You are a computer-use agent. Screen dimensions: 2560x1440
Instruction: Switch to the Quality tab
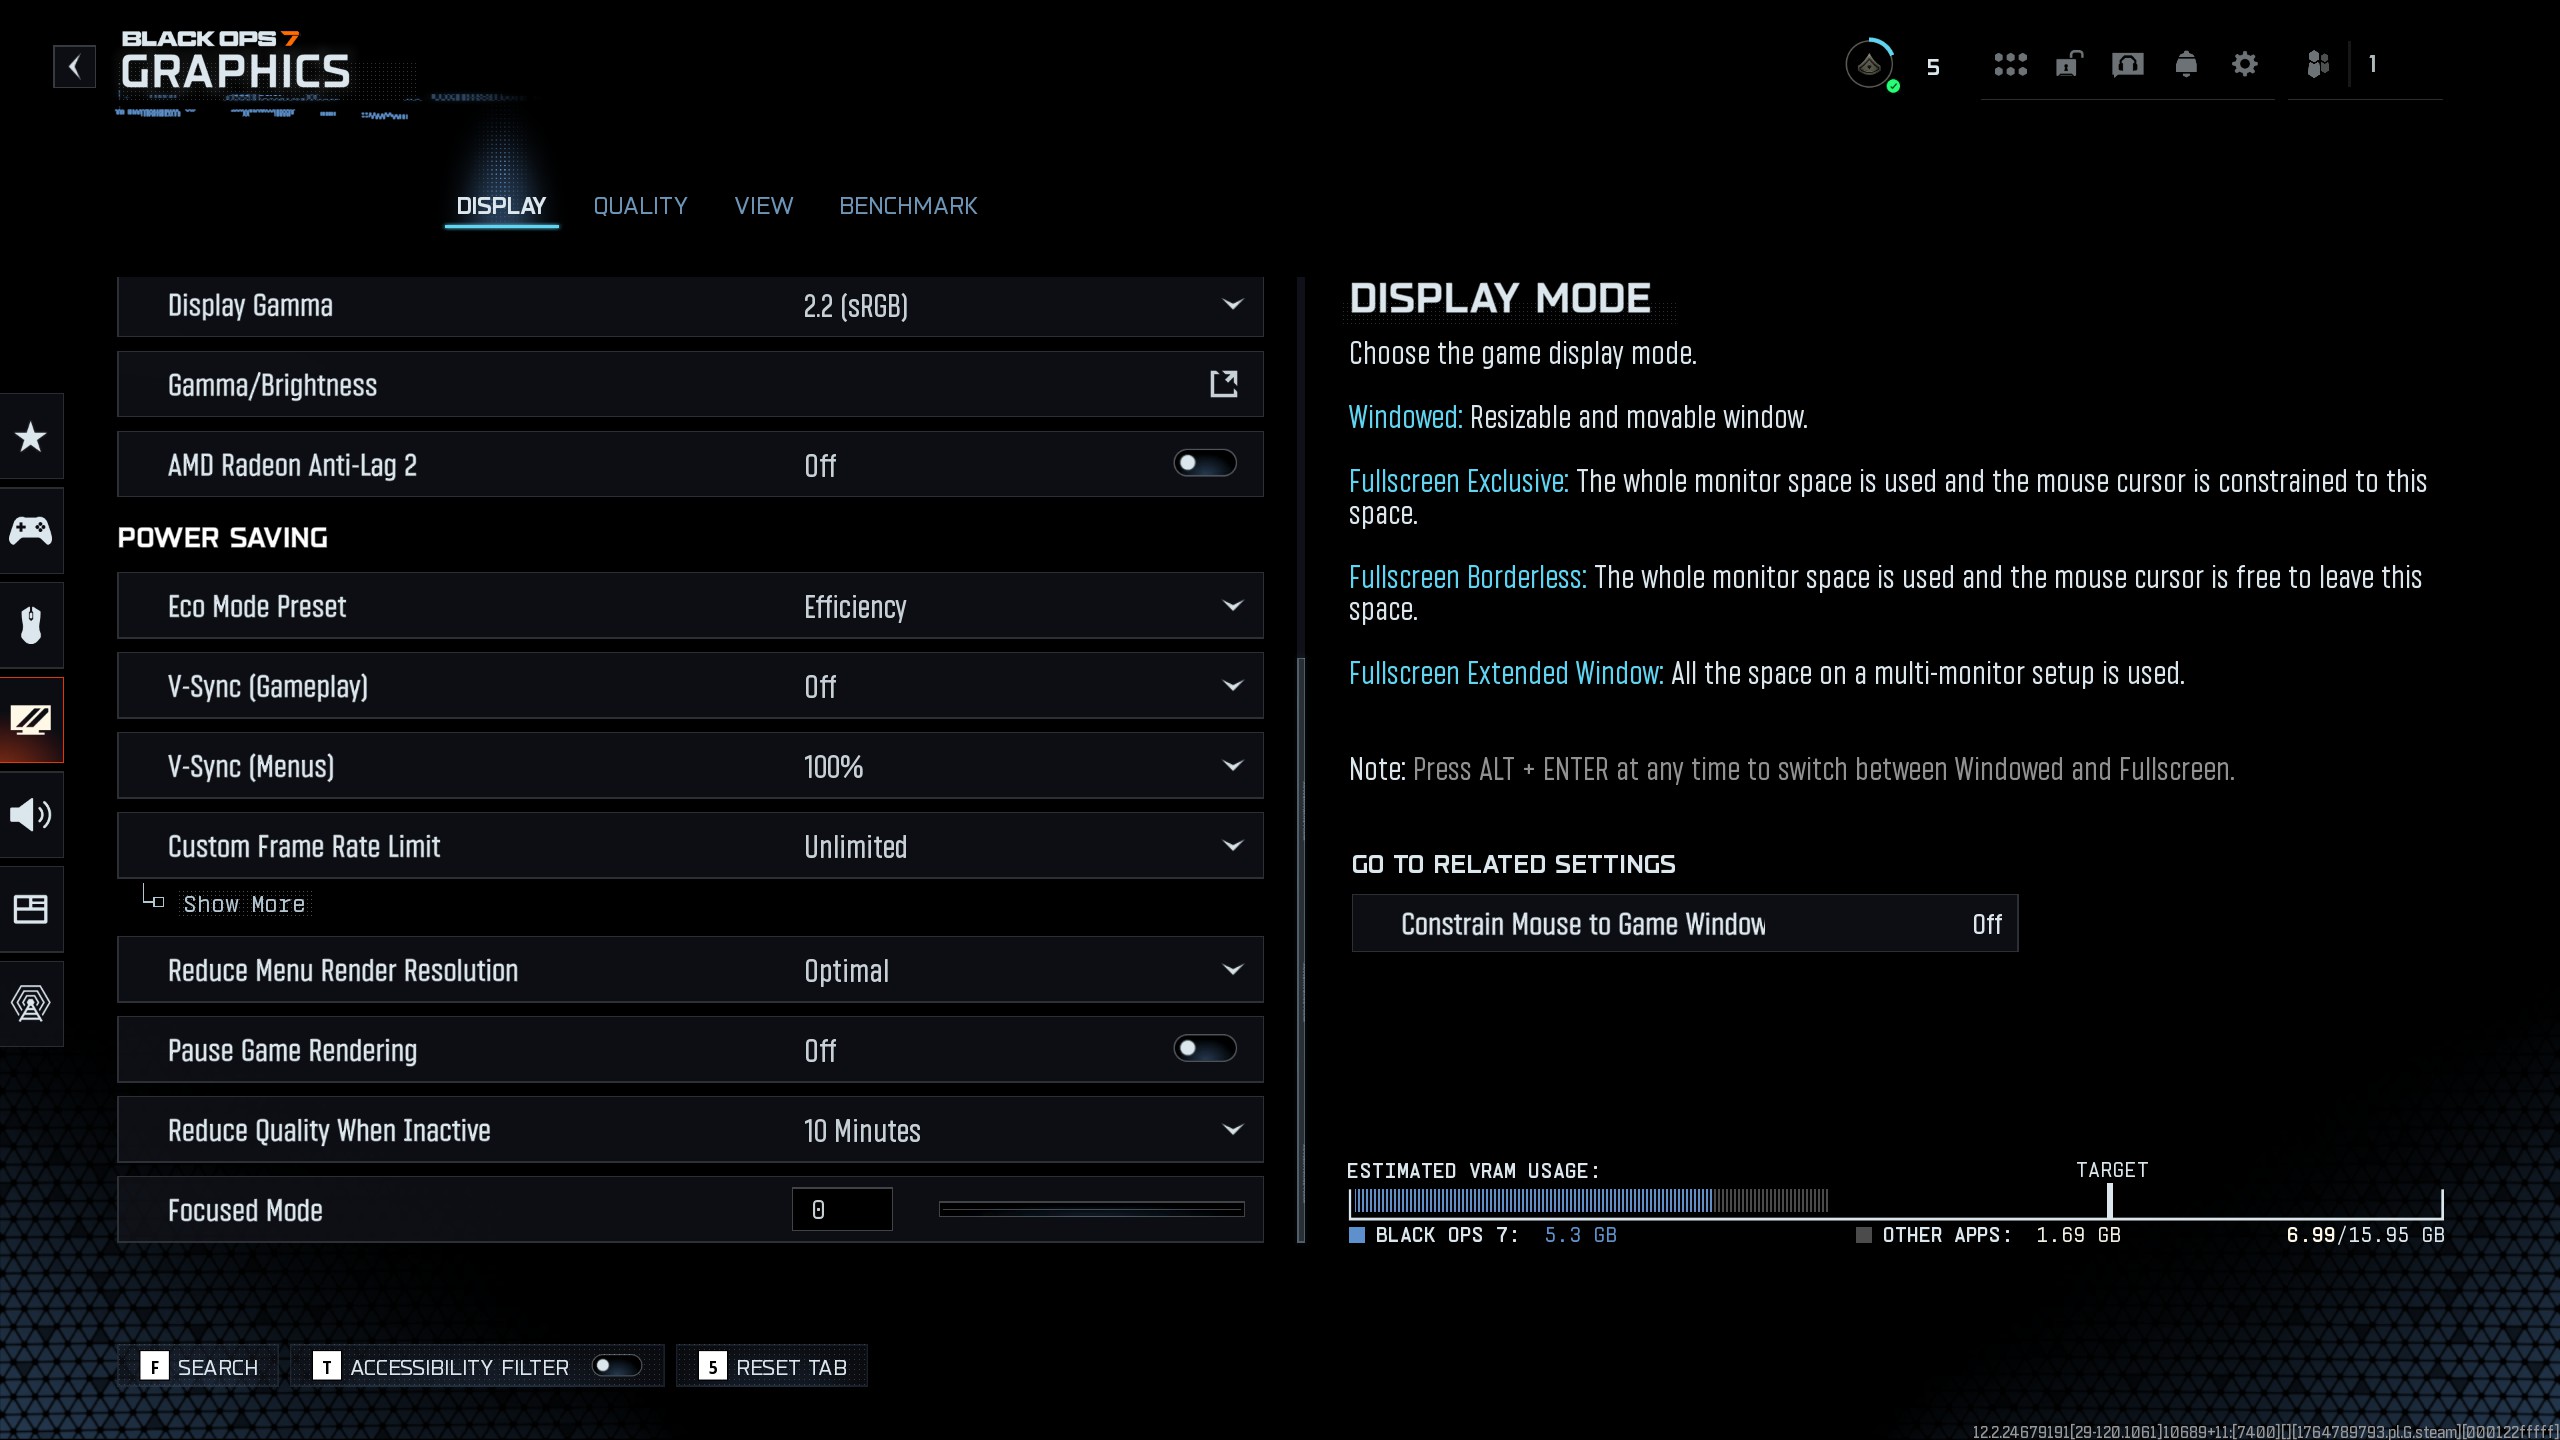pyautogui.click(x=640, y=206)
